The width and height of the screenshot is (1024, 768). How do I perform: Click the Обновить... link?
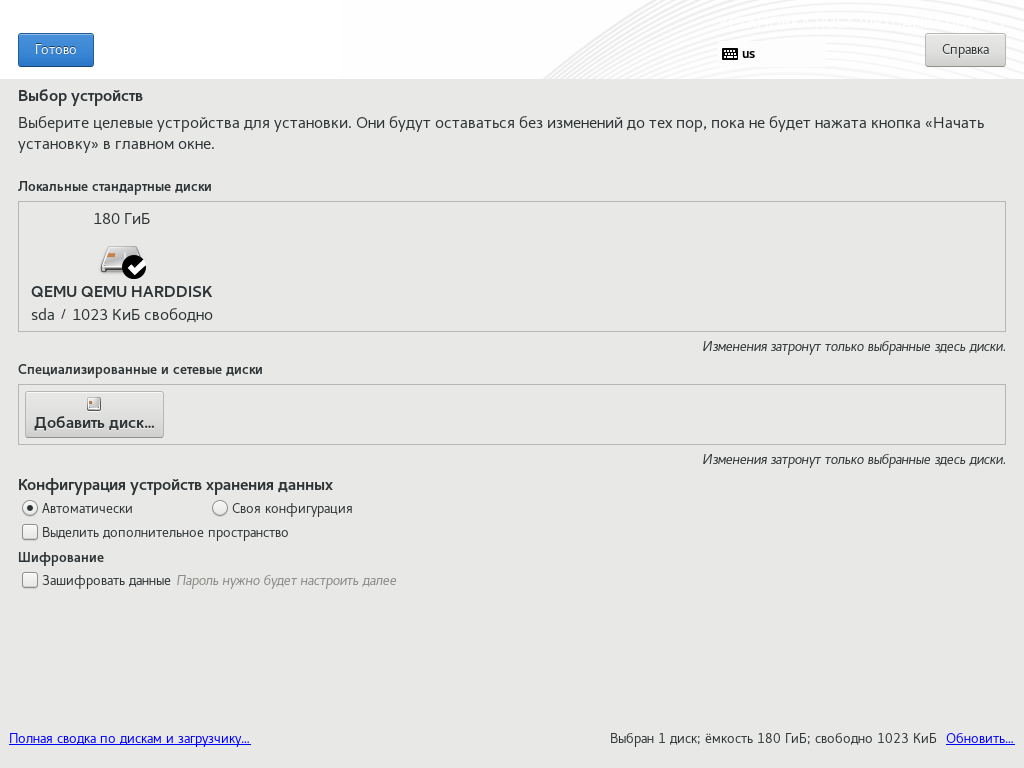(980, 739)
